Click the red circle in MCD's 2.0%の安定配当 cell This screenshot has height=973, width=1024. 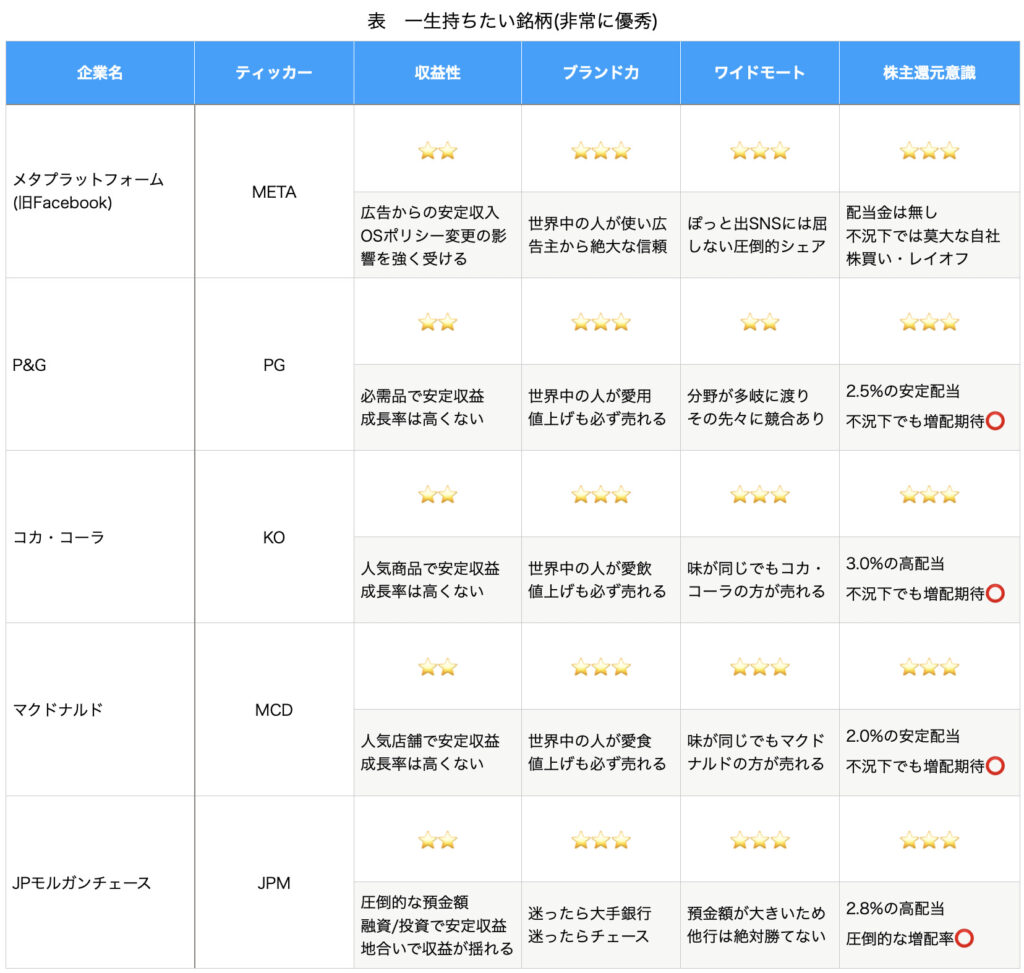pyautogui.click(x=995, y=766)
